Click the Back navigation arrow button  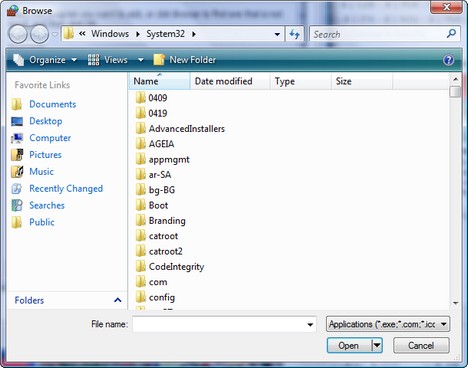tap(18, 34)
